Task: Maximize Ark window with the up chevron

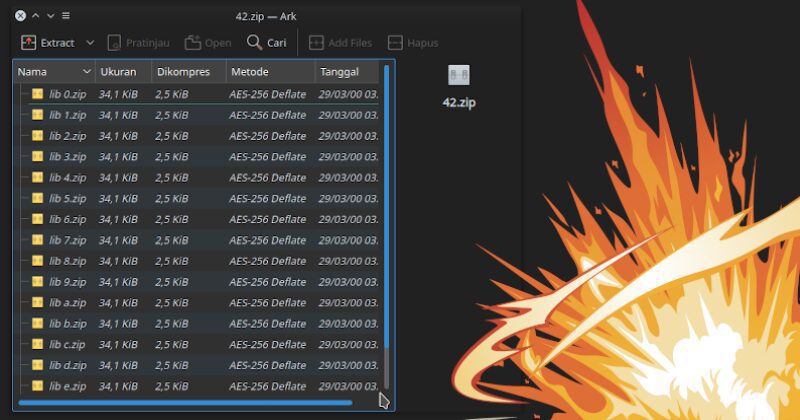Action: 35,16
